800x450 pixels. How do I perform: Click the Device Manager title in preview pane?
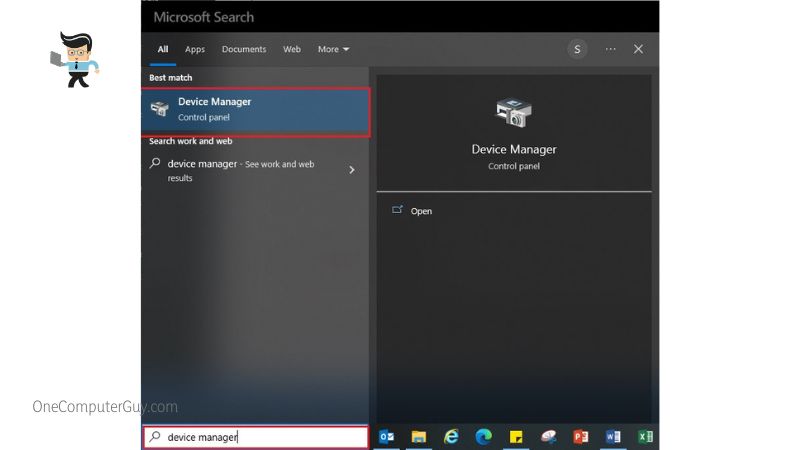514,149
